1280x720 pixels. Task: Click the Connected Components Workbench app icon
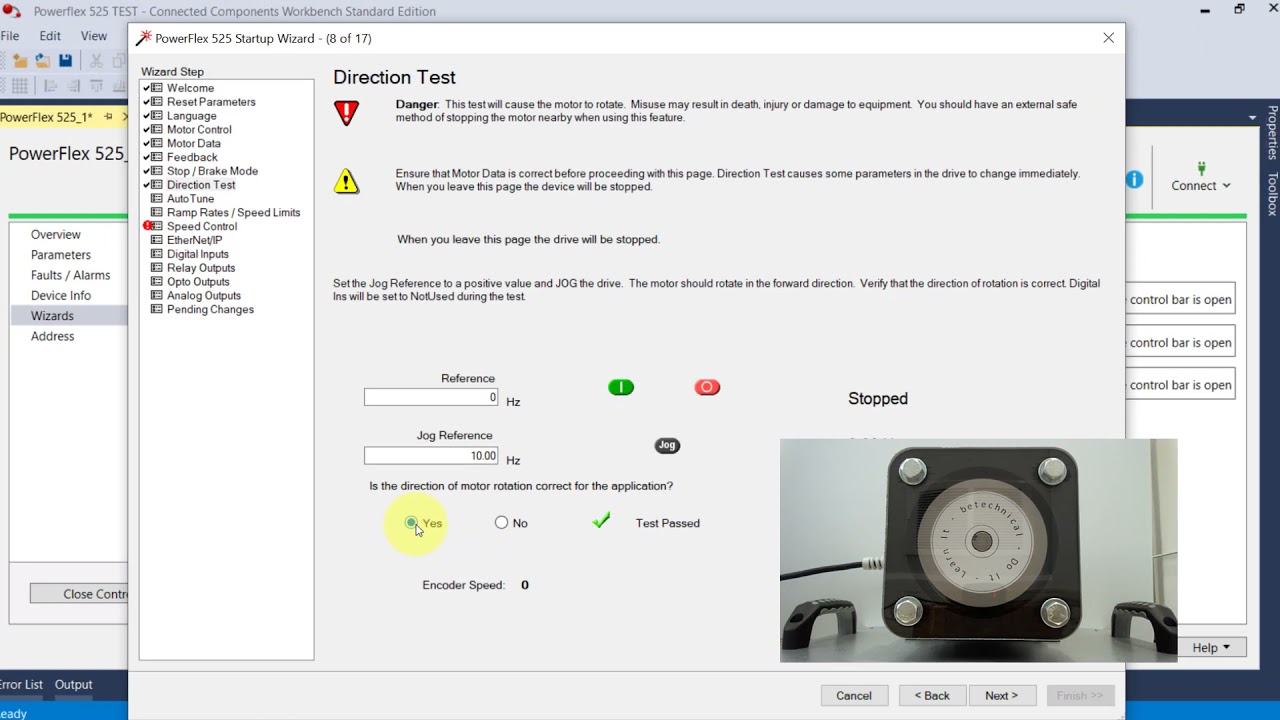pyautogui.click(x=11, y=11)
